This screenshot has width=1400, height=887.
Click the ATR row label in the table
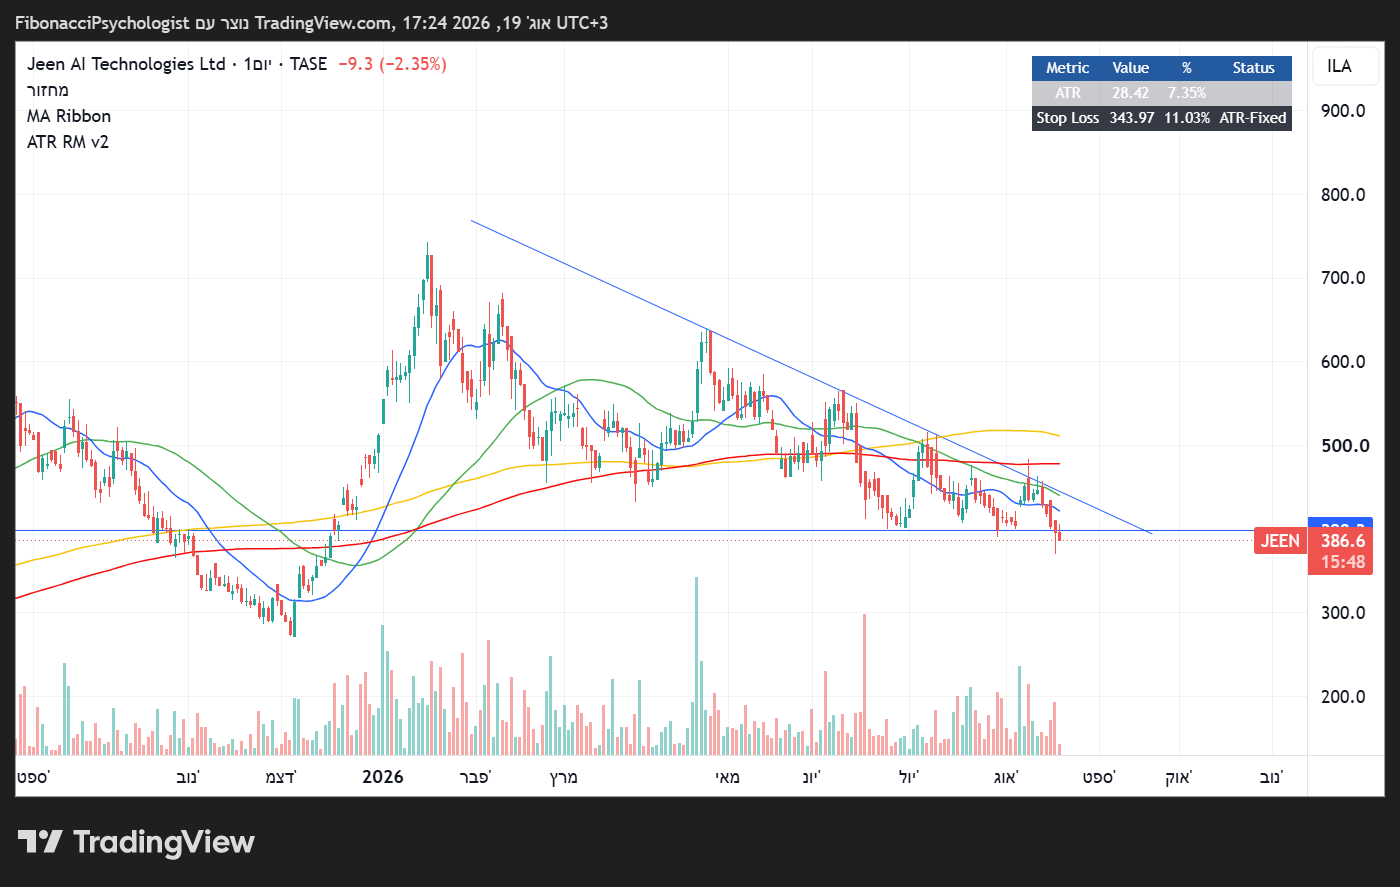point(1067,93)
